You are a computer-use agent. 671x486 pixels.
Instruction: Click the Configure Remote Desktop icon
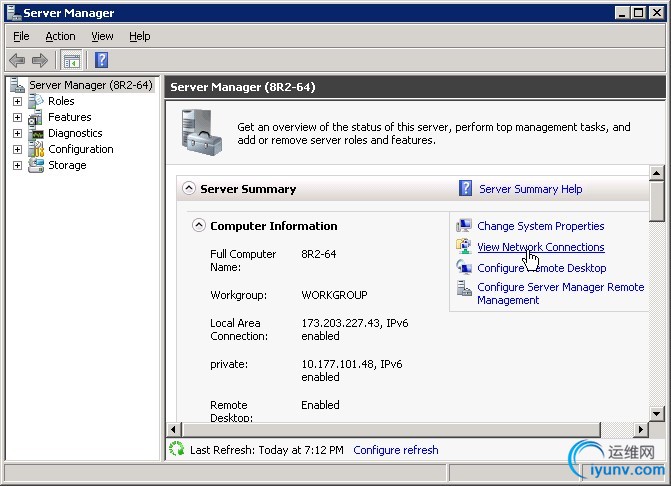[x=464, y=267]
